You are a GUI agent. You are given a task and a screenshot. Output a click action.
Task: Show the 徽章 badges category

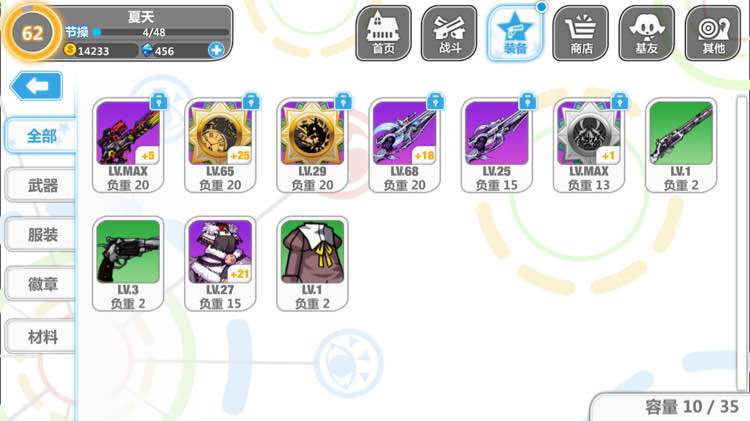[41, 284]
